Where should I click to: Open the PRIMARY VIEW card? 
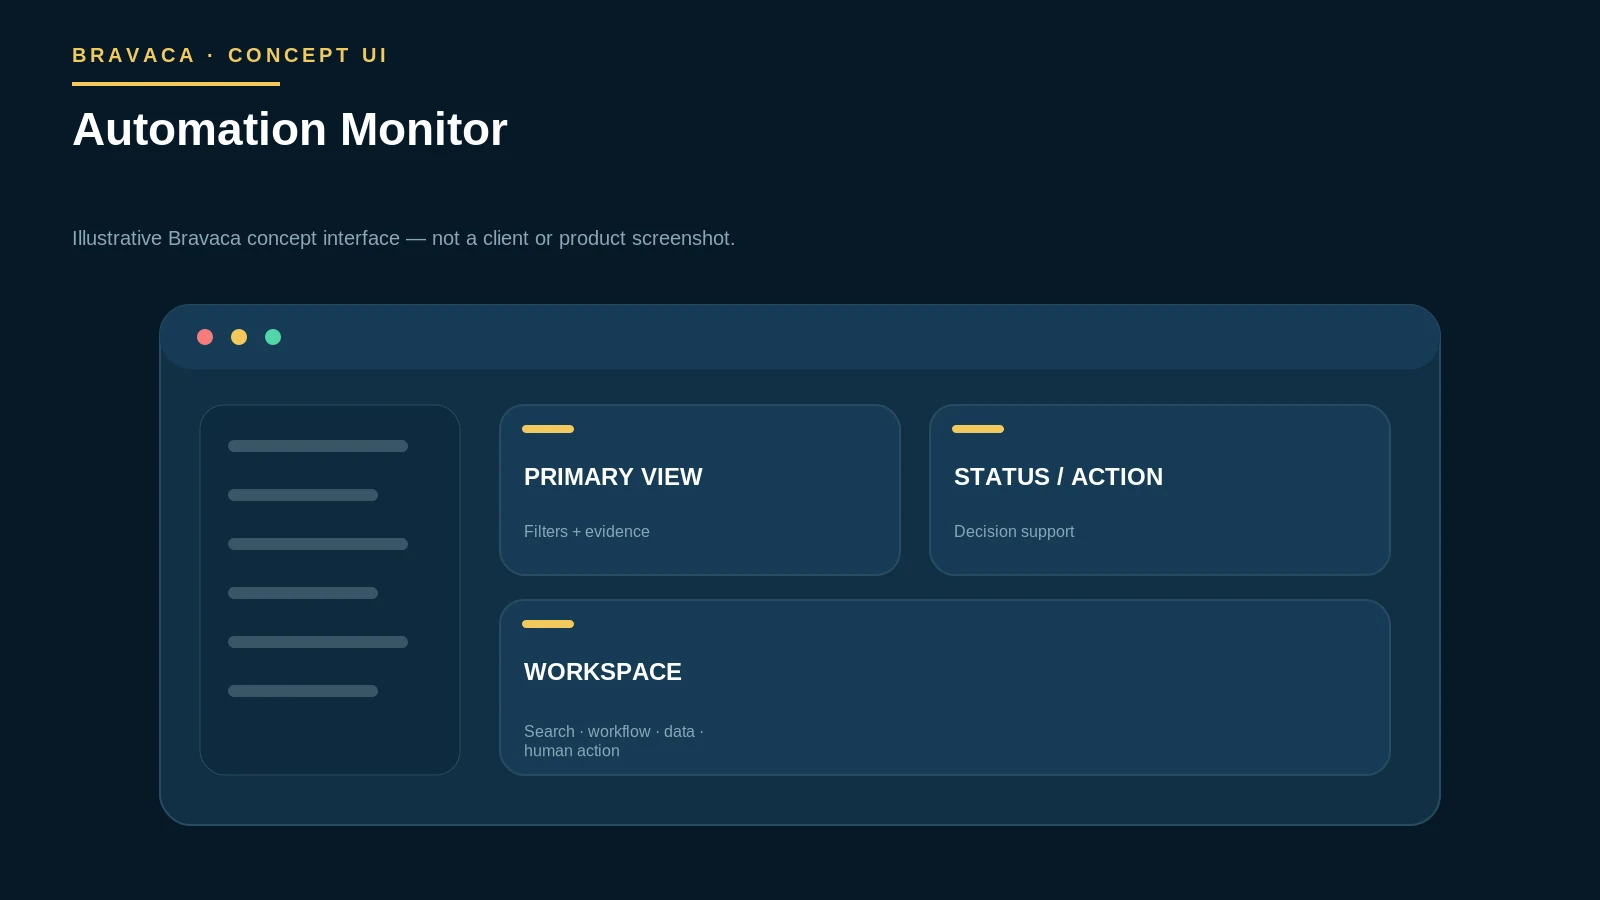pyautogui.click(x=700, y=490)
